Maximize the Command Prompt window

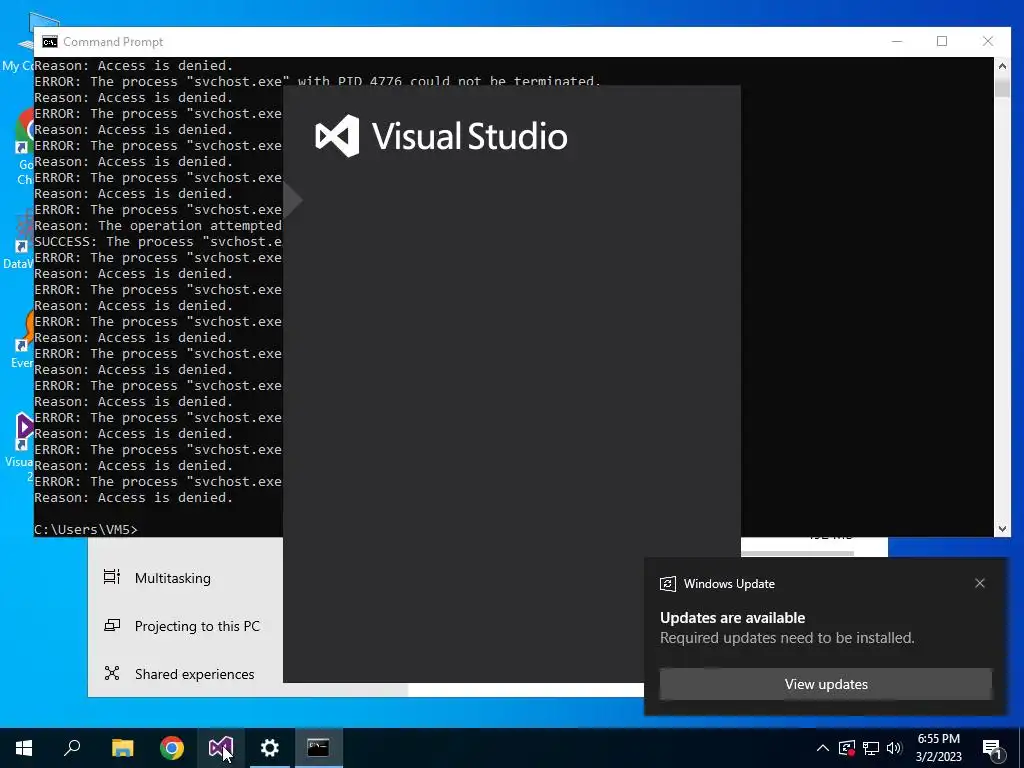point(942,41)
